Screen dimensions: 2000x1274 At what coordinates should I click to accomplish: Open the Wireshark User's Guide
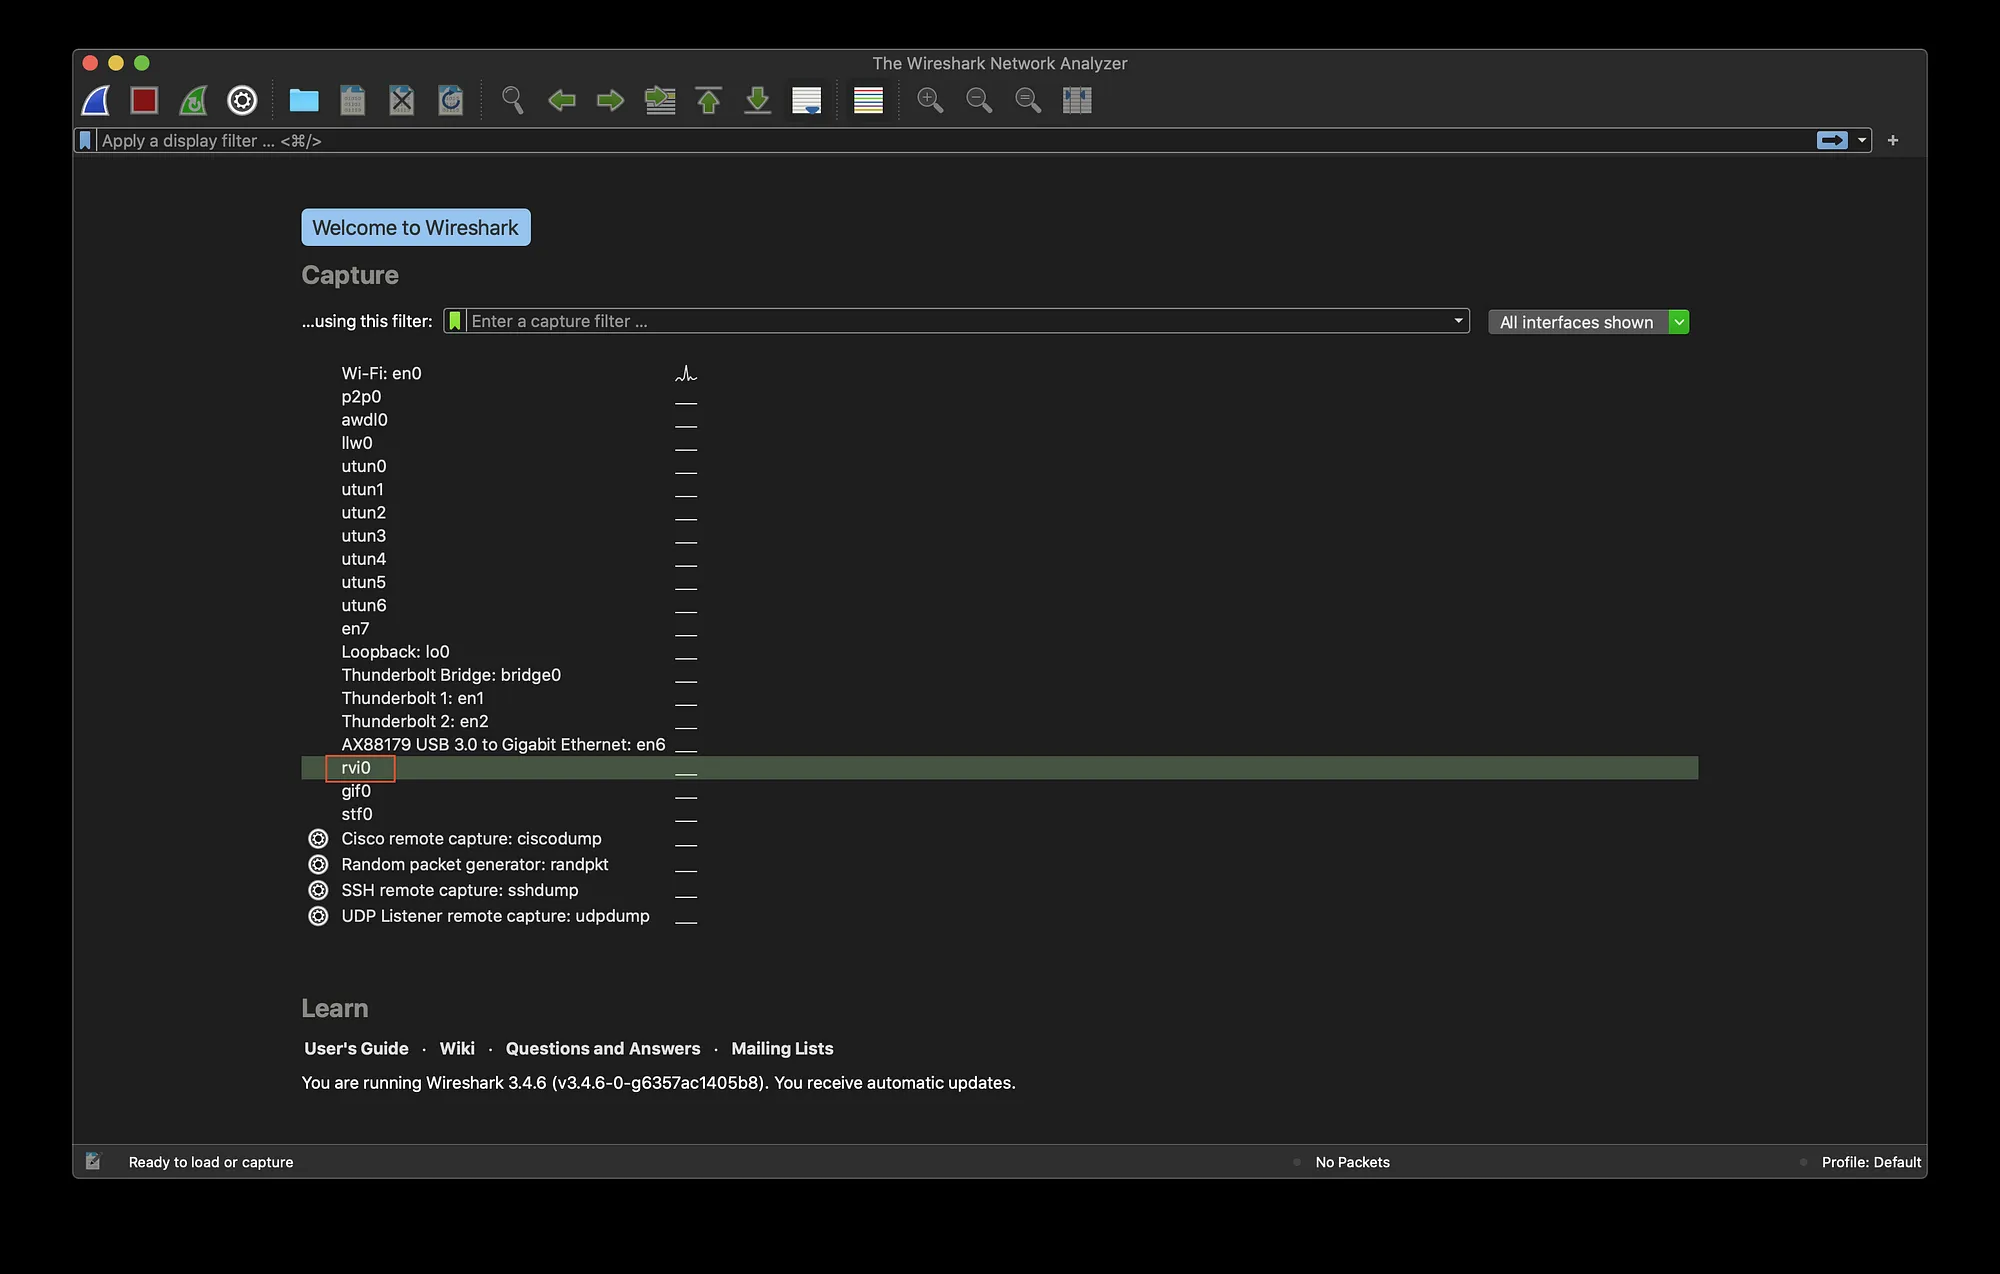coord(355,1048)
